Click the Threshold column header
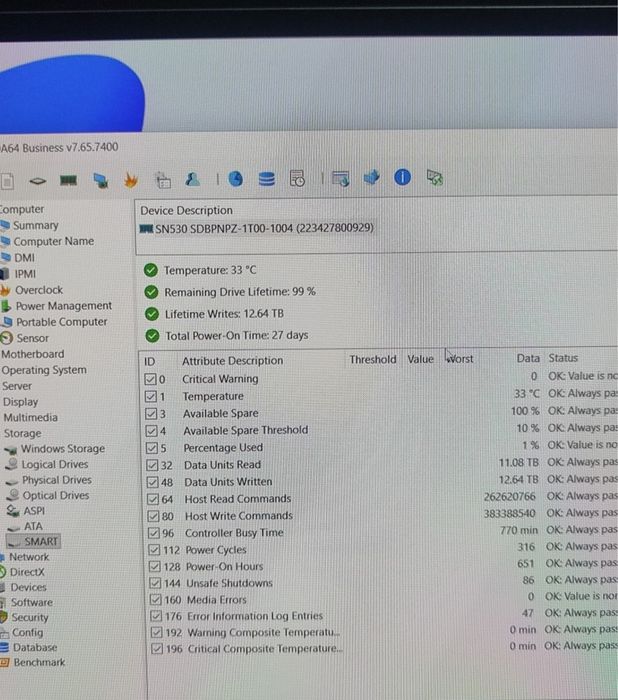Screen dimensions: 618x700 [x=373, y=359]
